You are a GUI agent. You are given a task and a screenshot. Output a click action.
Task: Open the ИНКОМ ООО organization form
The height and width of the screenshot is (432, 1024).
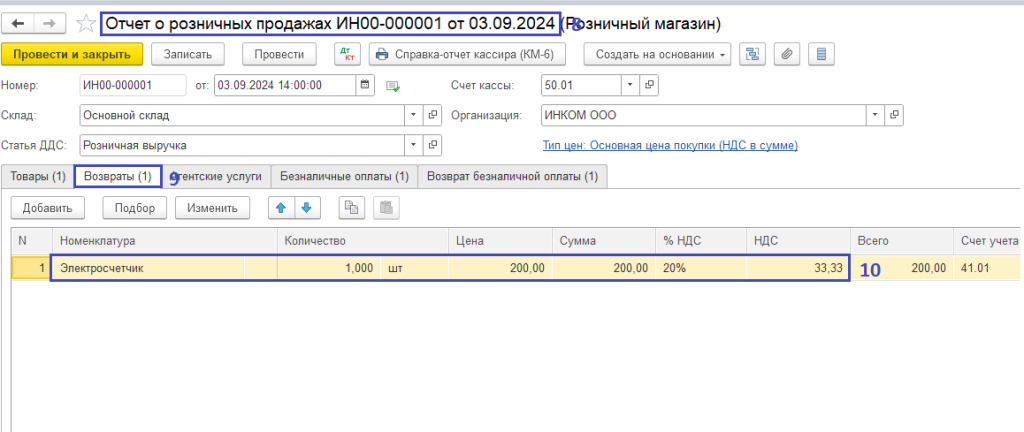click(x=895, y=116)
